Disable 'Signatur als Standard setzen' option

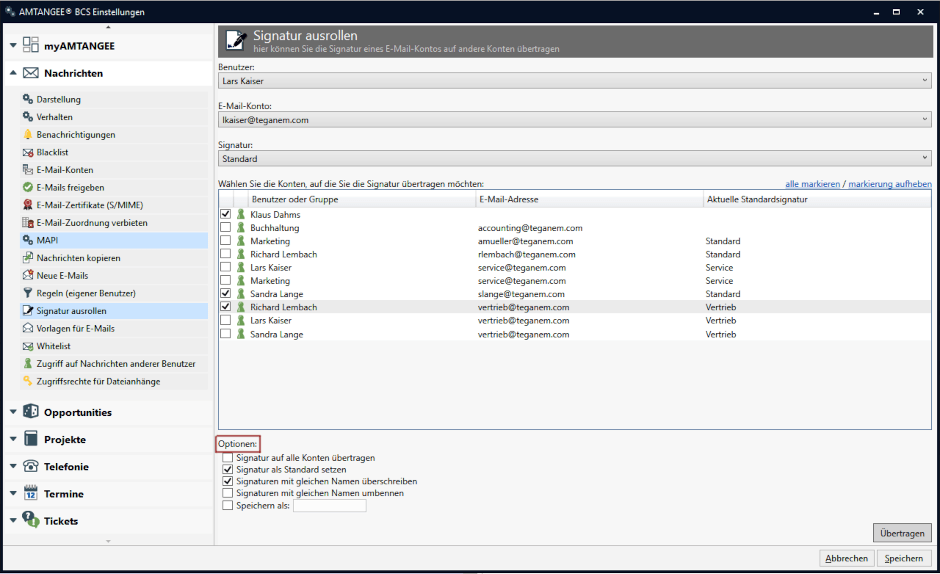pos(227,469)
